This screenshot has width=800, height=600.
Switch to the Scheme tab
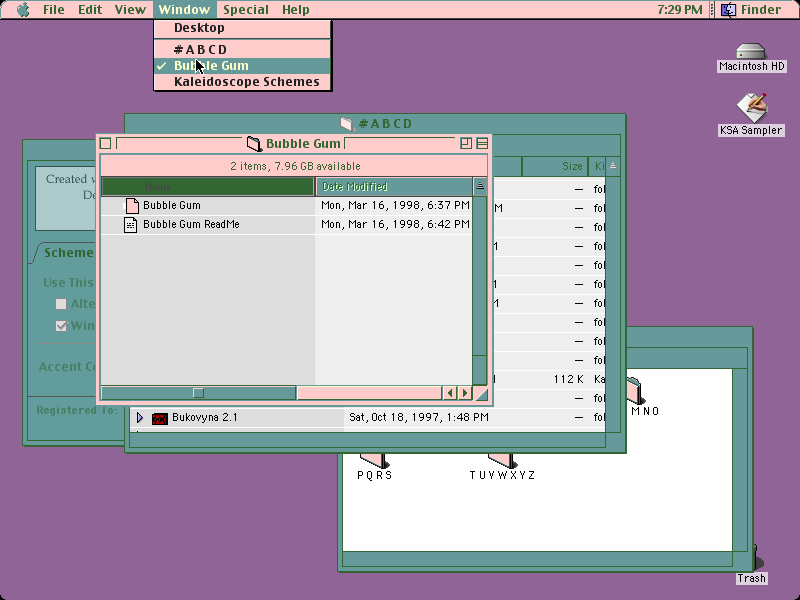68,253
